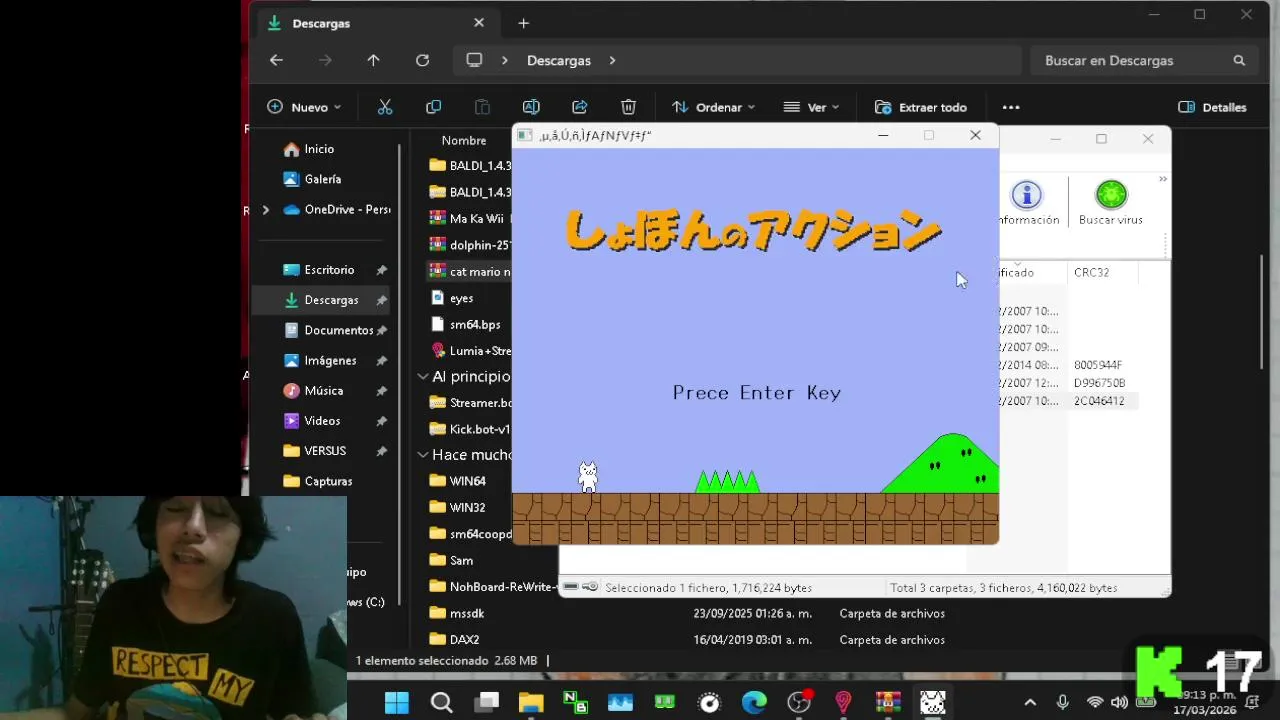The height and width of the screenshot is (720, 1280).
Task: Click the magnifier icon in the search box
Action: pyautogui.click(x=1239, y=60)
